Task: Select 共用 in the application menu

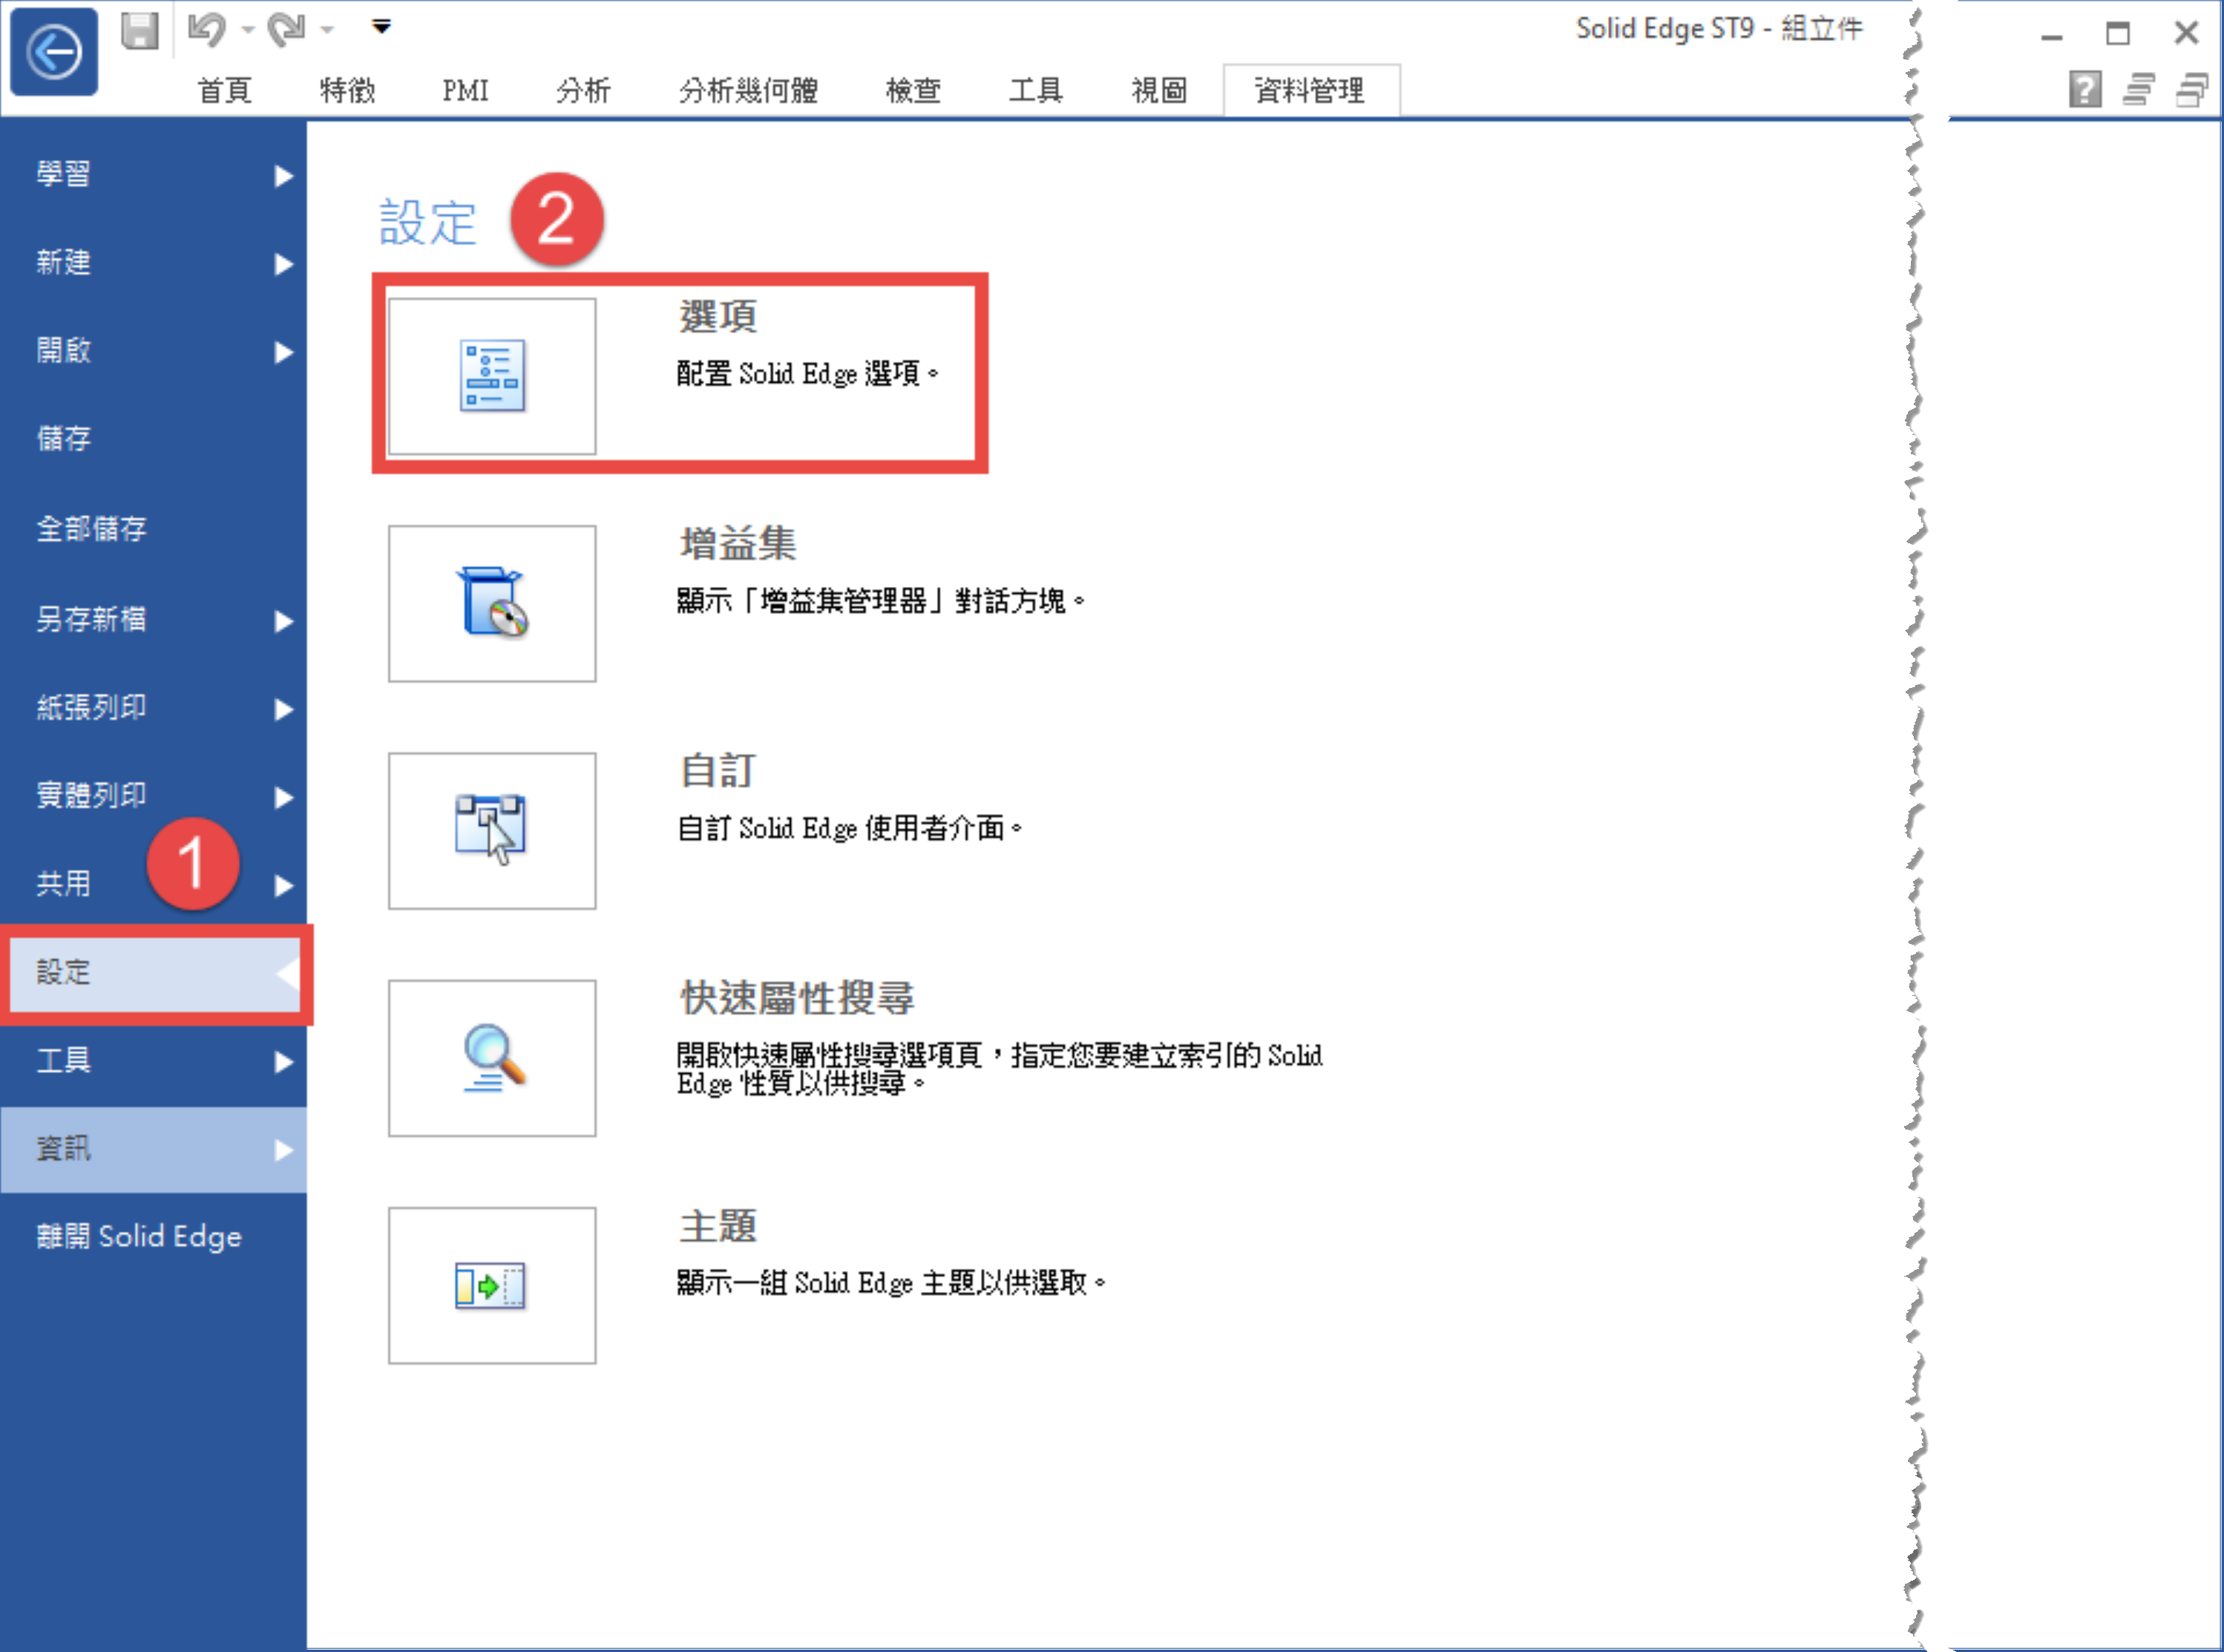Action: coord(154,884)
